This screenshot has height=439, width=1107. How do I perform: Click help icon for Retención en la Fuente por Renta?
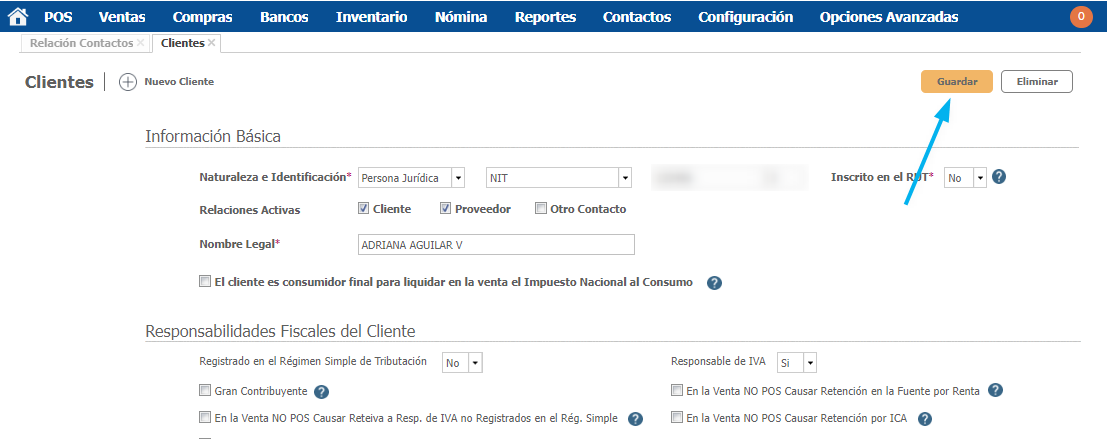point(995,391)
